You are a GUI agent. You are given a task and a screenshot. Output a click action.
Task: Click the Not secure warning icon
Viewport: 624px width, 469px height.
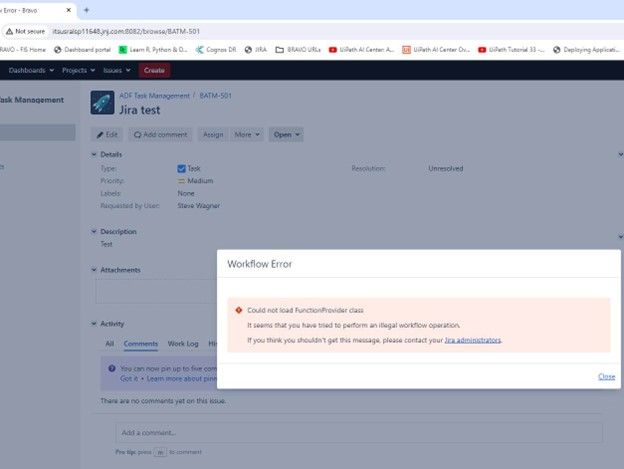(9, 31)
